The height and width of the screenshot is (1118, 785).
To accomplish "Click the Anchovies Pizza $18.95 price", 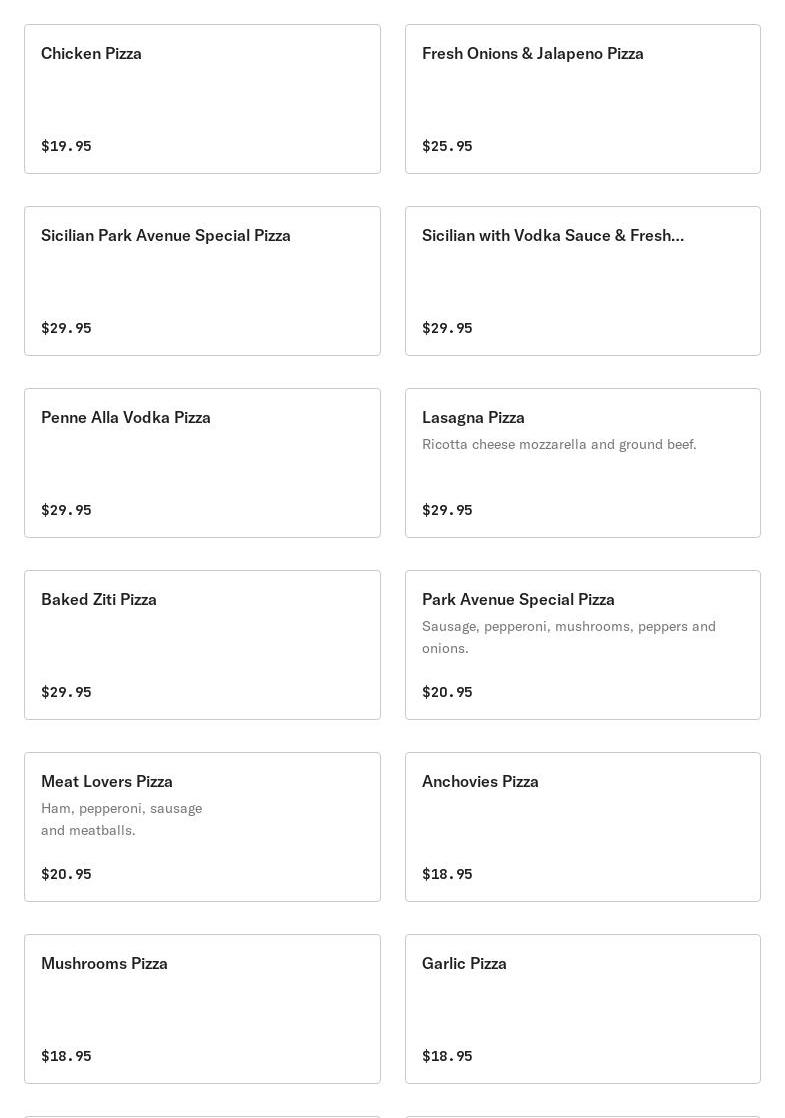I will [x=447, y=874].
